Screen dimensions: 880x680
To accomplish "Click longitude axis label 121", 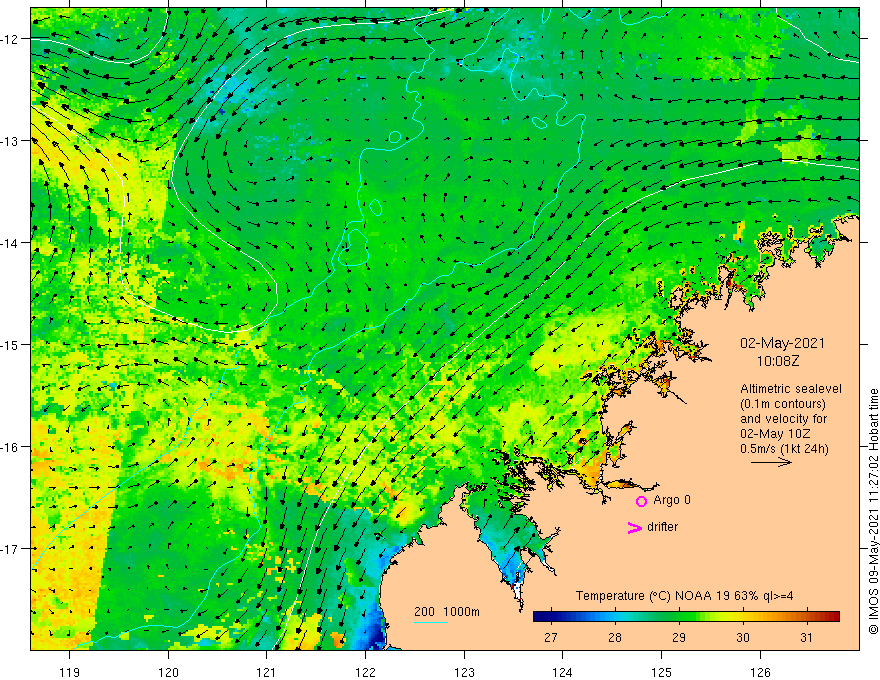I will pyautogui.click(x=267, y=672).
